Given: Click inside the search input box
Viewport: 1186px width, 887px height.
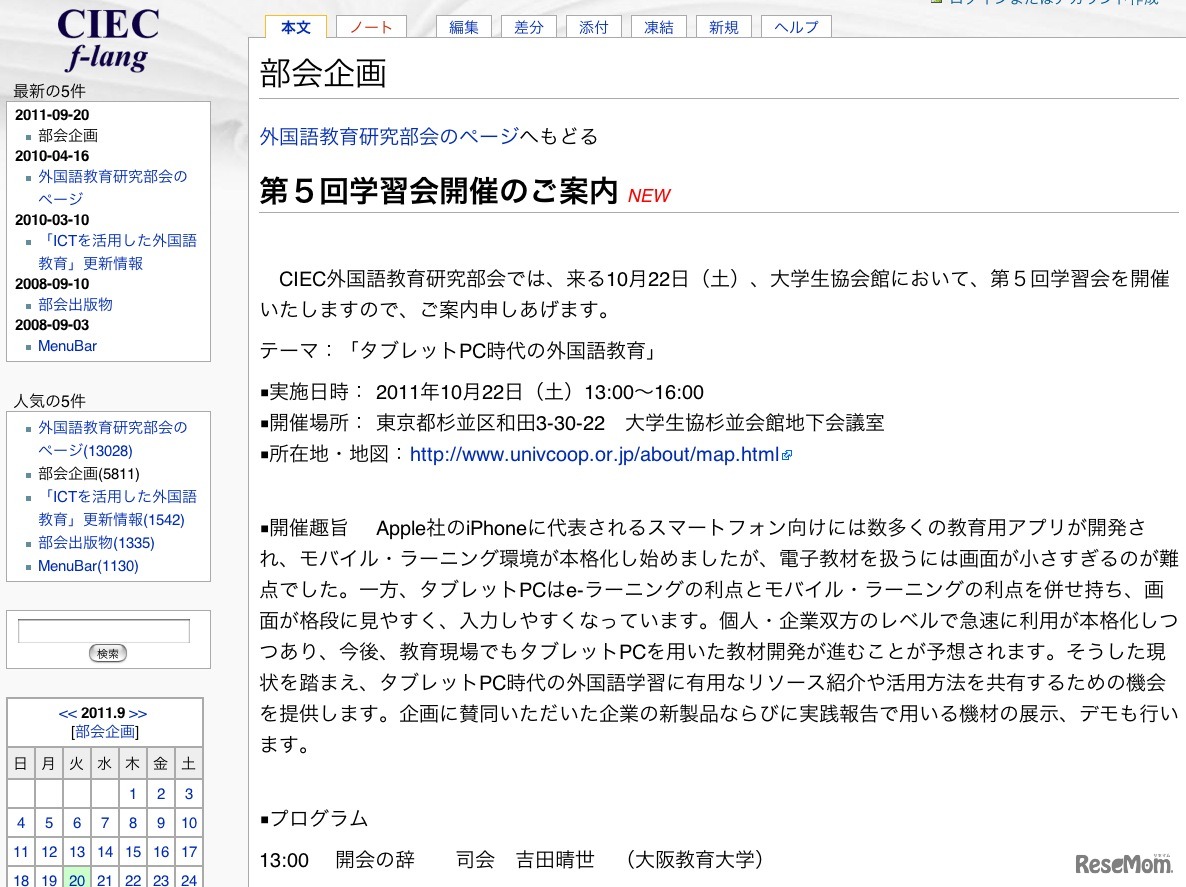Looking at the screenshot, I should click(x=107, y=631).
